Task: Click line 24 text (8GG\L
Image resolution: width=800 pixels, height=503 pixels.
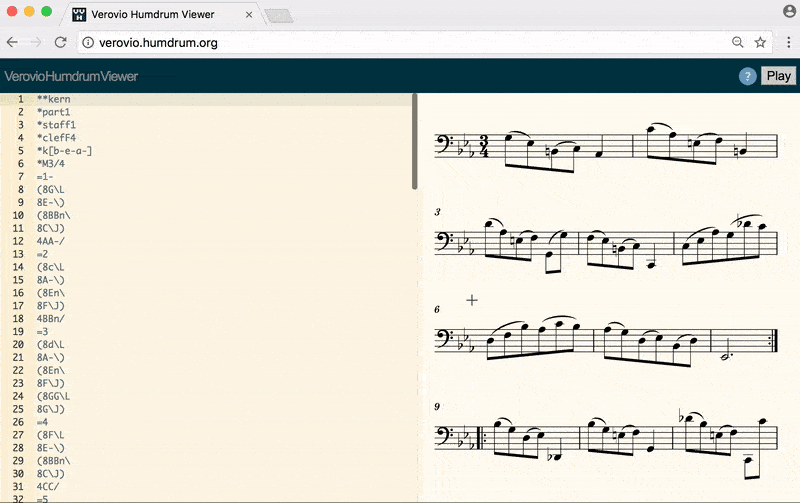Action: coord(54,396)
